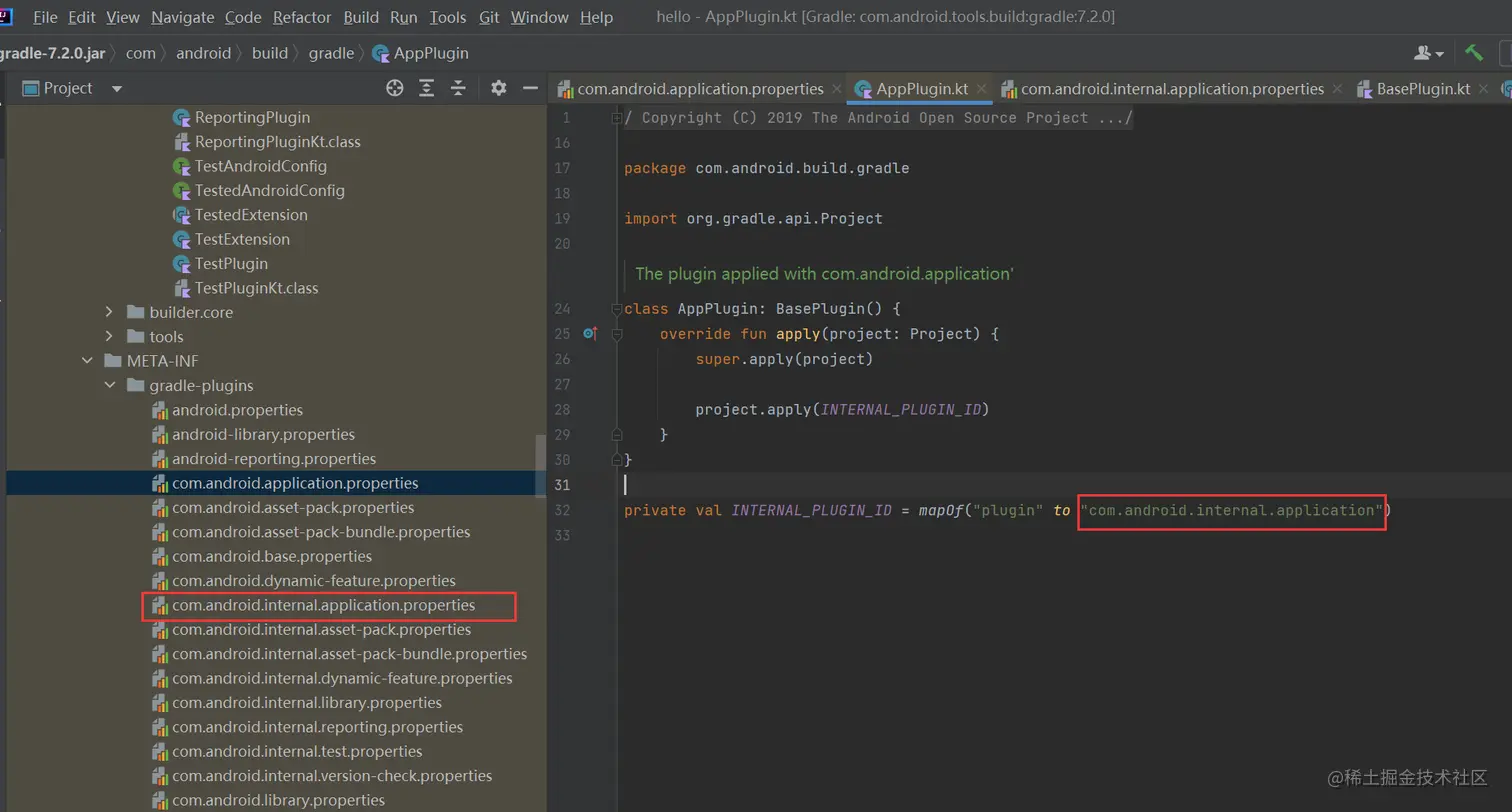Viewport: 1512px width, 812px height.
Task: Click the Select Opened File target icon
Action: [x=395, y=89]
